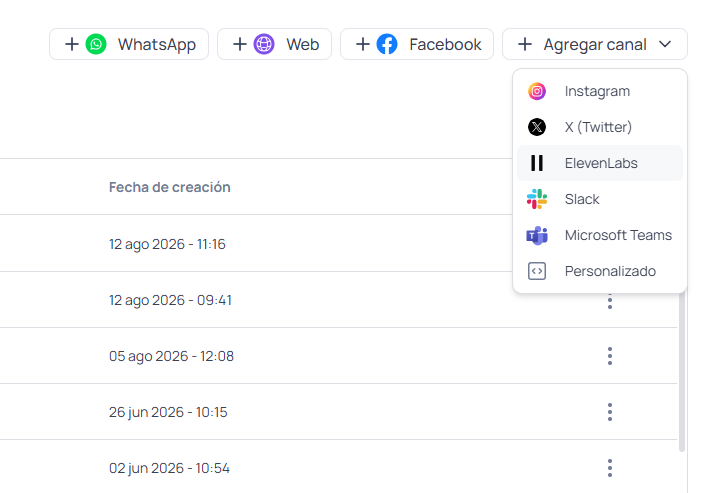Image resolution: width=707 pixels, height=493 pixels.
Task: Select Personalizado channel option
Action: tap(600, 271)
